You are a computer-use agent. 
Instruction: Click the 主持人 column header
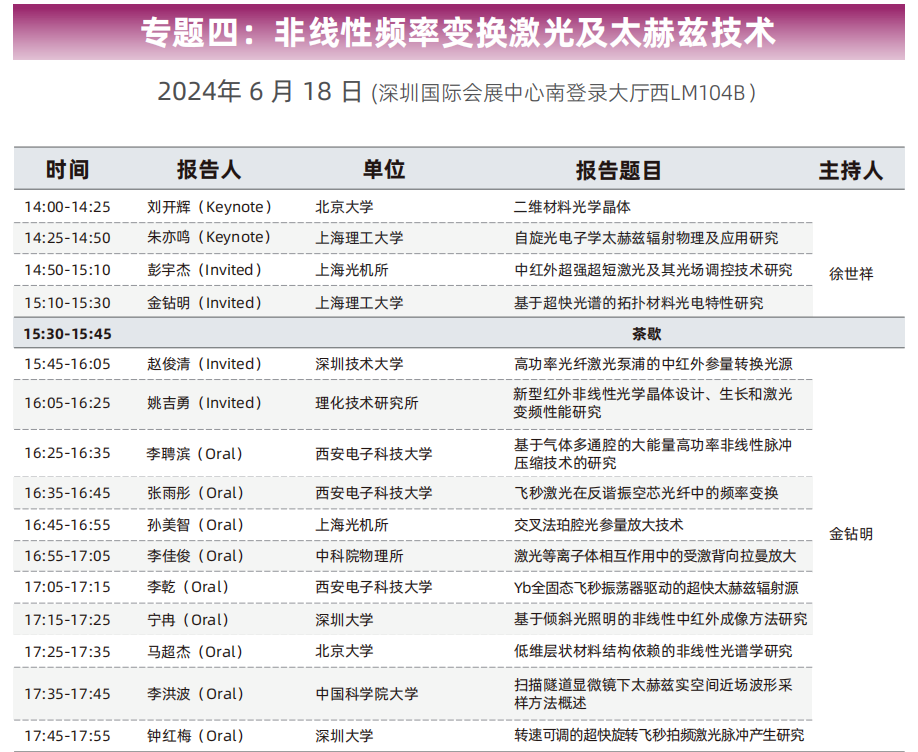coord(851,170)
